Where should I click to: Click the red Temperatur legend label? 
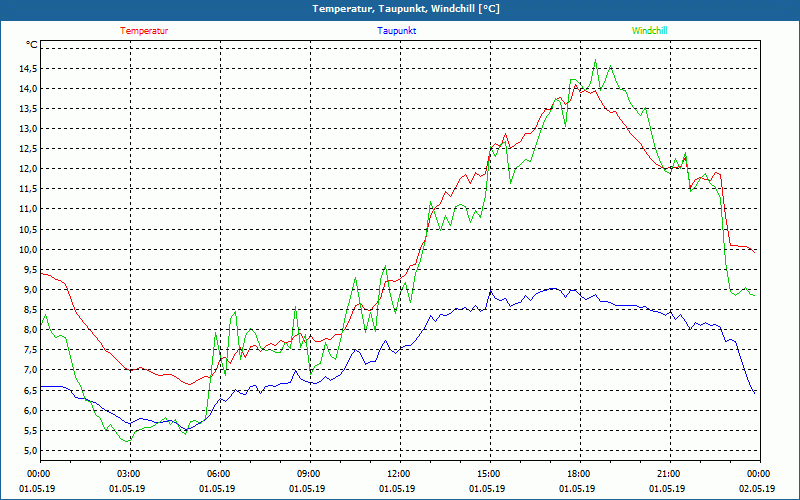coord(144,31)
